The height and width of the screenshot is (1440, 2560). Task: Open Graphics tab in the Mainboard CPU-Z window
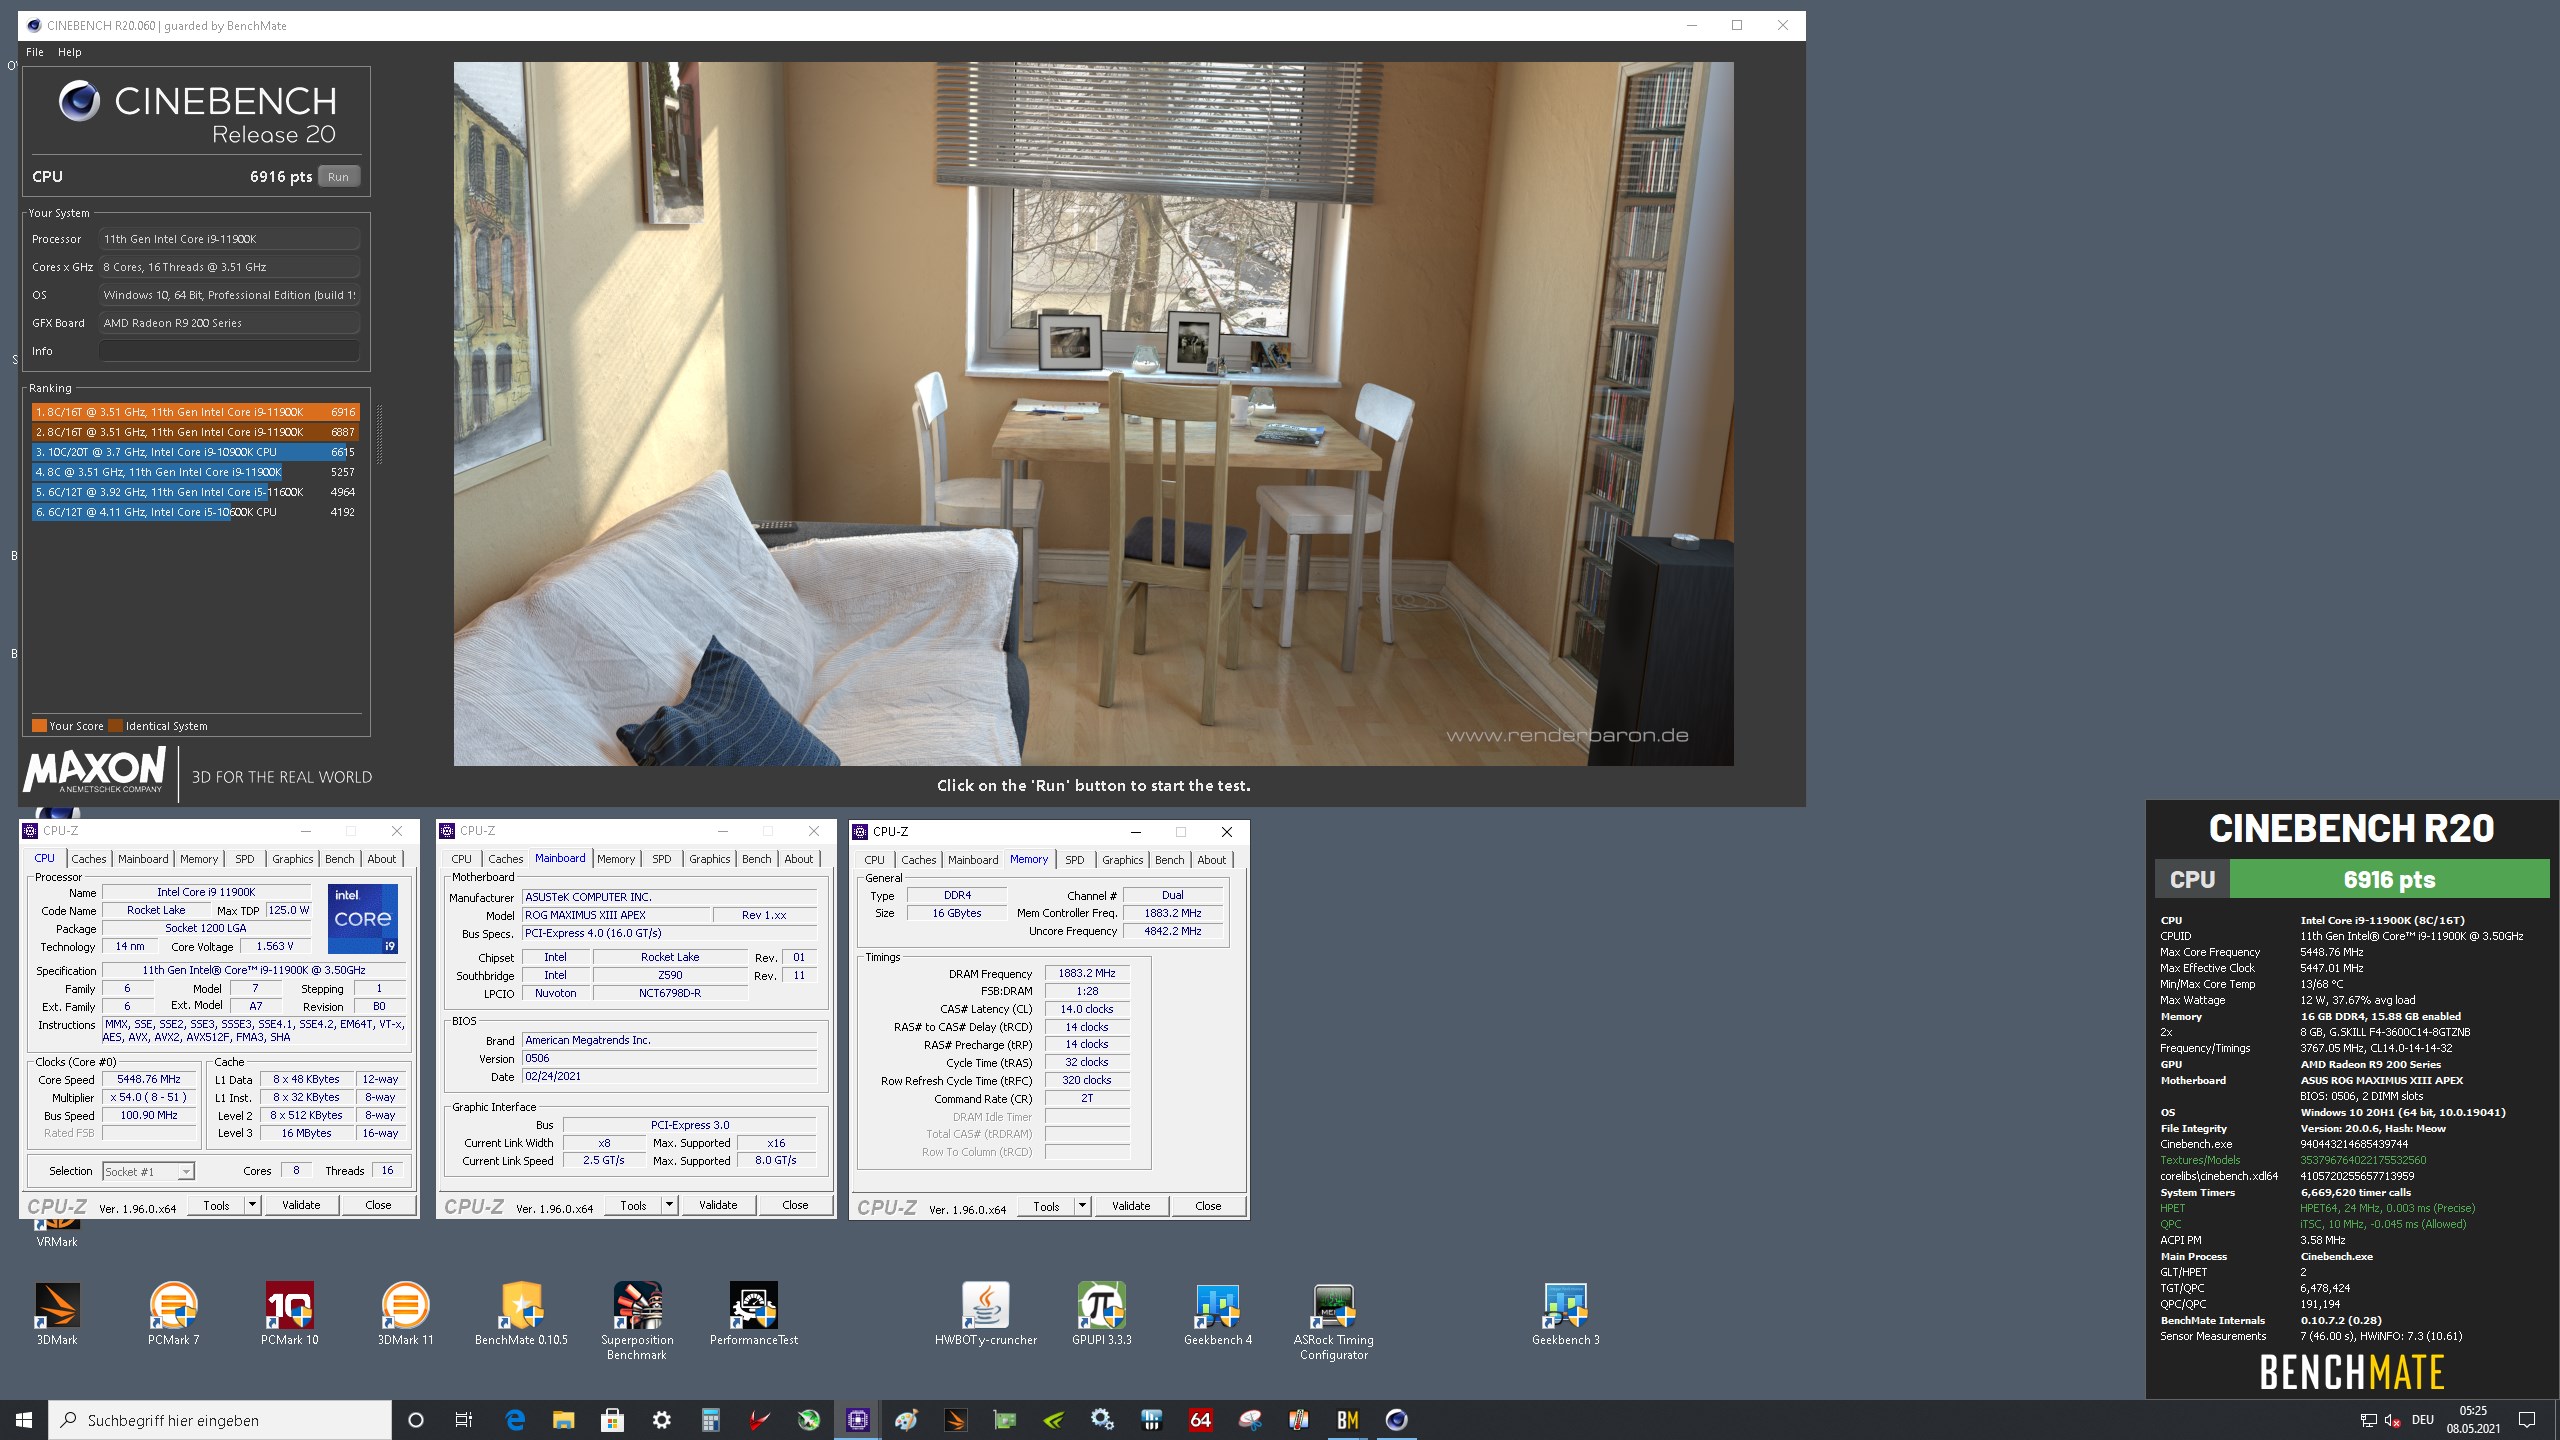pyautogui.click(x=710, y=859)
